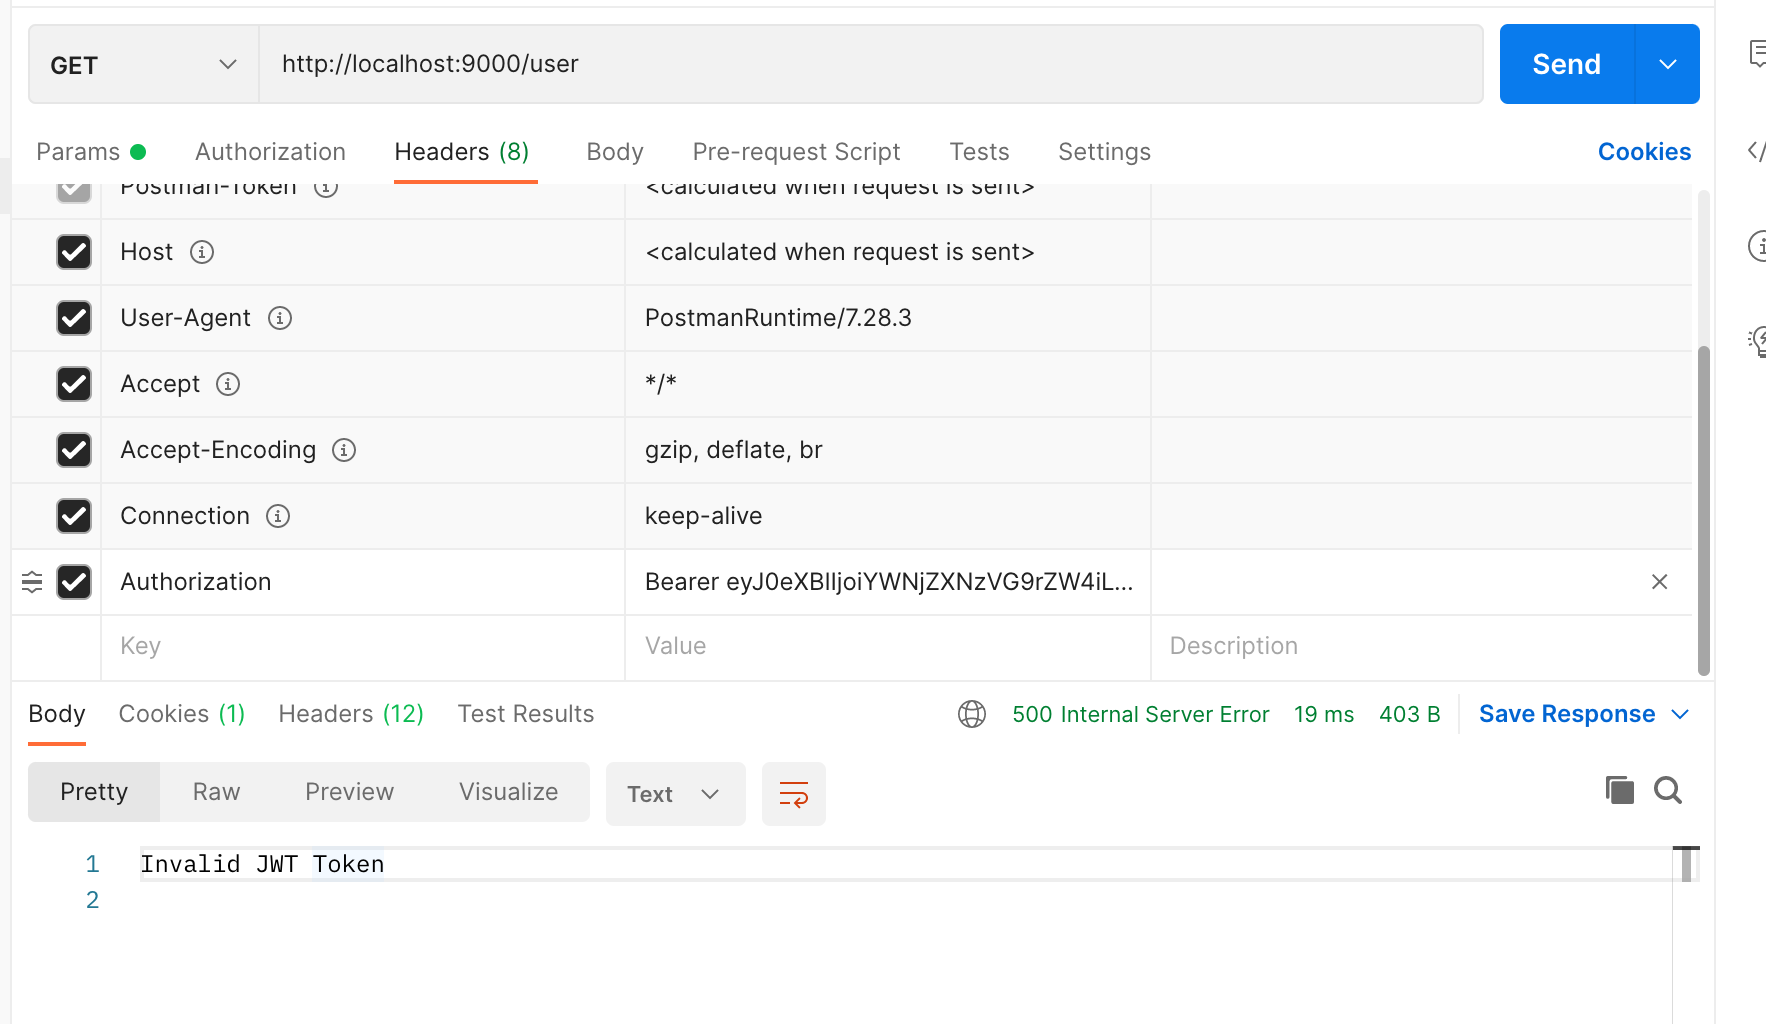Click the 'Invalid JWT Token' response line

[262, 864]
